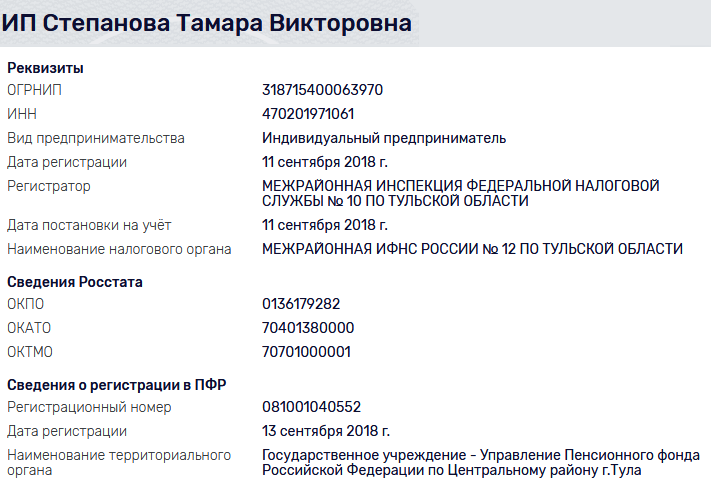This screenshot has width=711, height=491.
Task: Select the ОГРНИП number 318715400063970
Action: click(322, 90)
